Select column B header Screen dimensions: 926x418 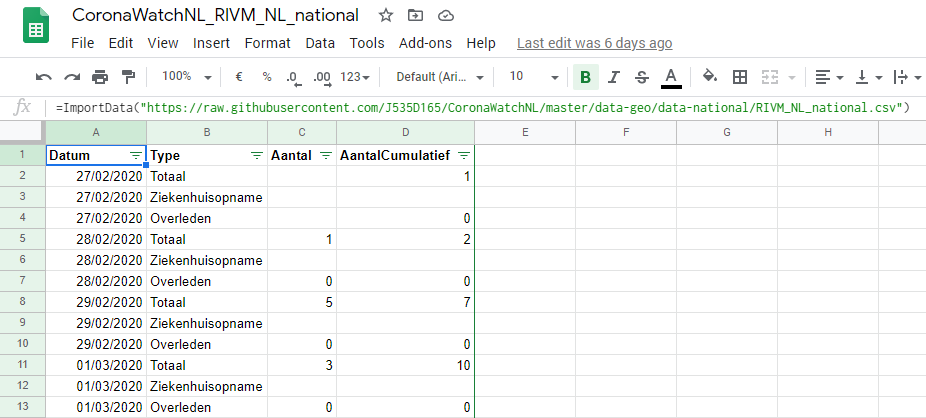pyautogui.click(x=207, y=133)
